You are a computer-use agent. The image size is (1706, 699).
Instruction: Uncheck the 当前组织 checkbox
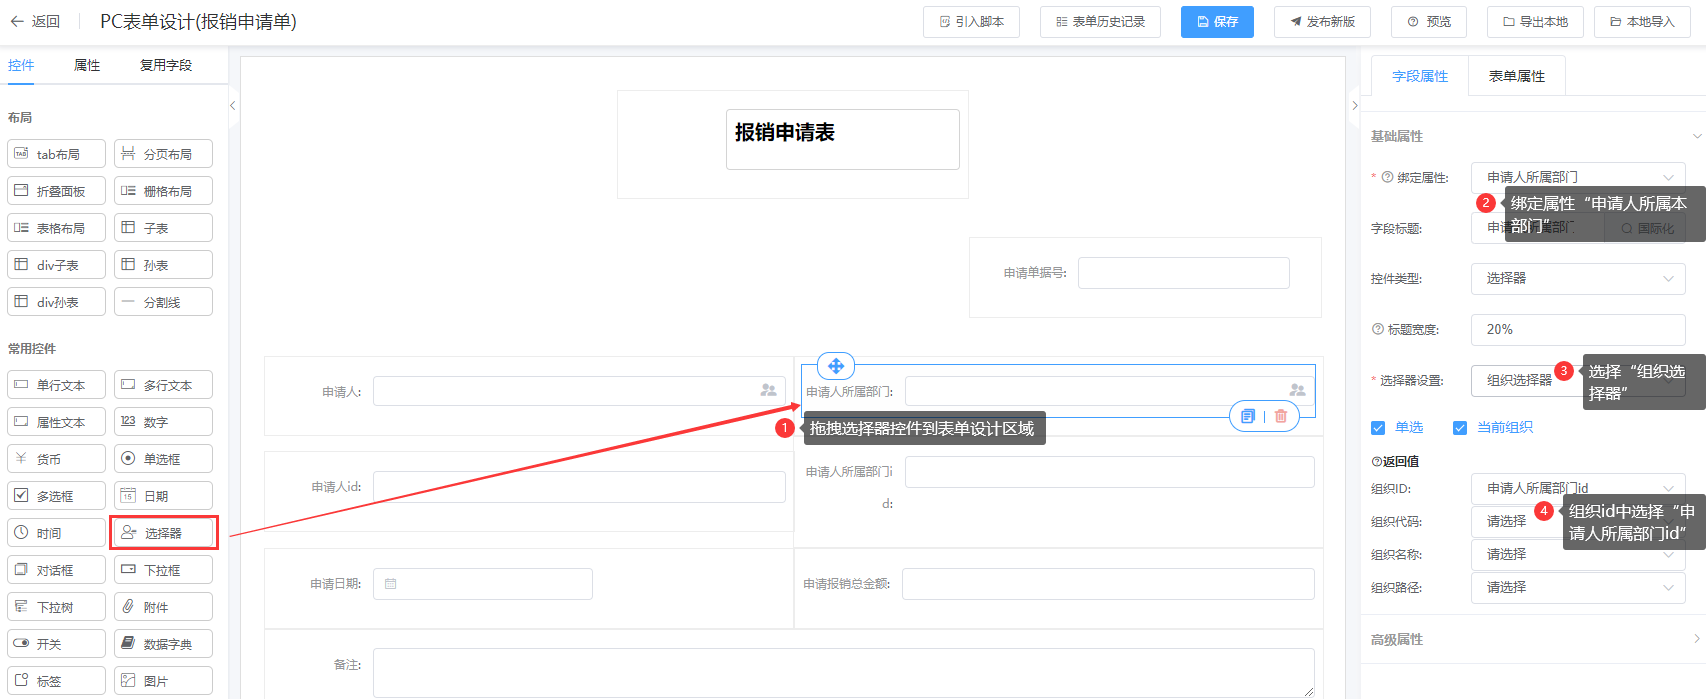click(x=1460, y=428)
